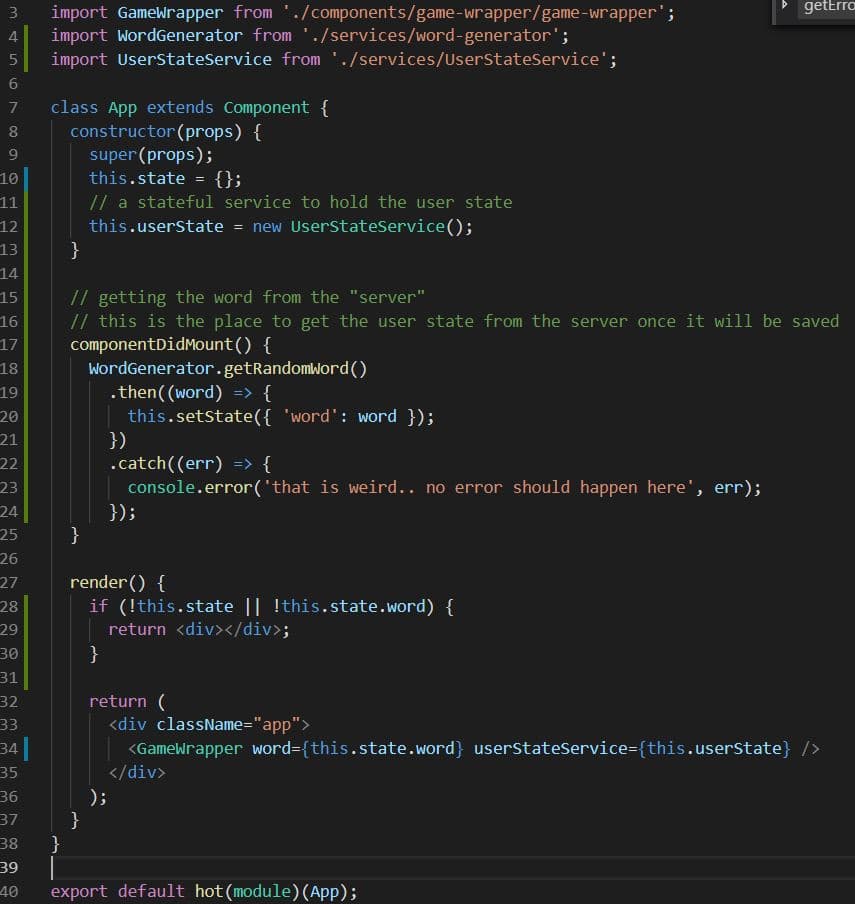The width and height of the screenshot is (855, 904).
Task: Click '<GameWrapper' JSX tag on line 34
Action: click(185, 749)
